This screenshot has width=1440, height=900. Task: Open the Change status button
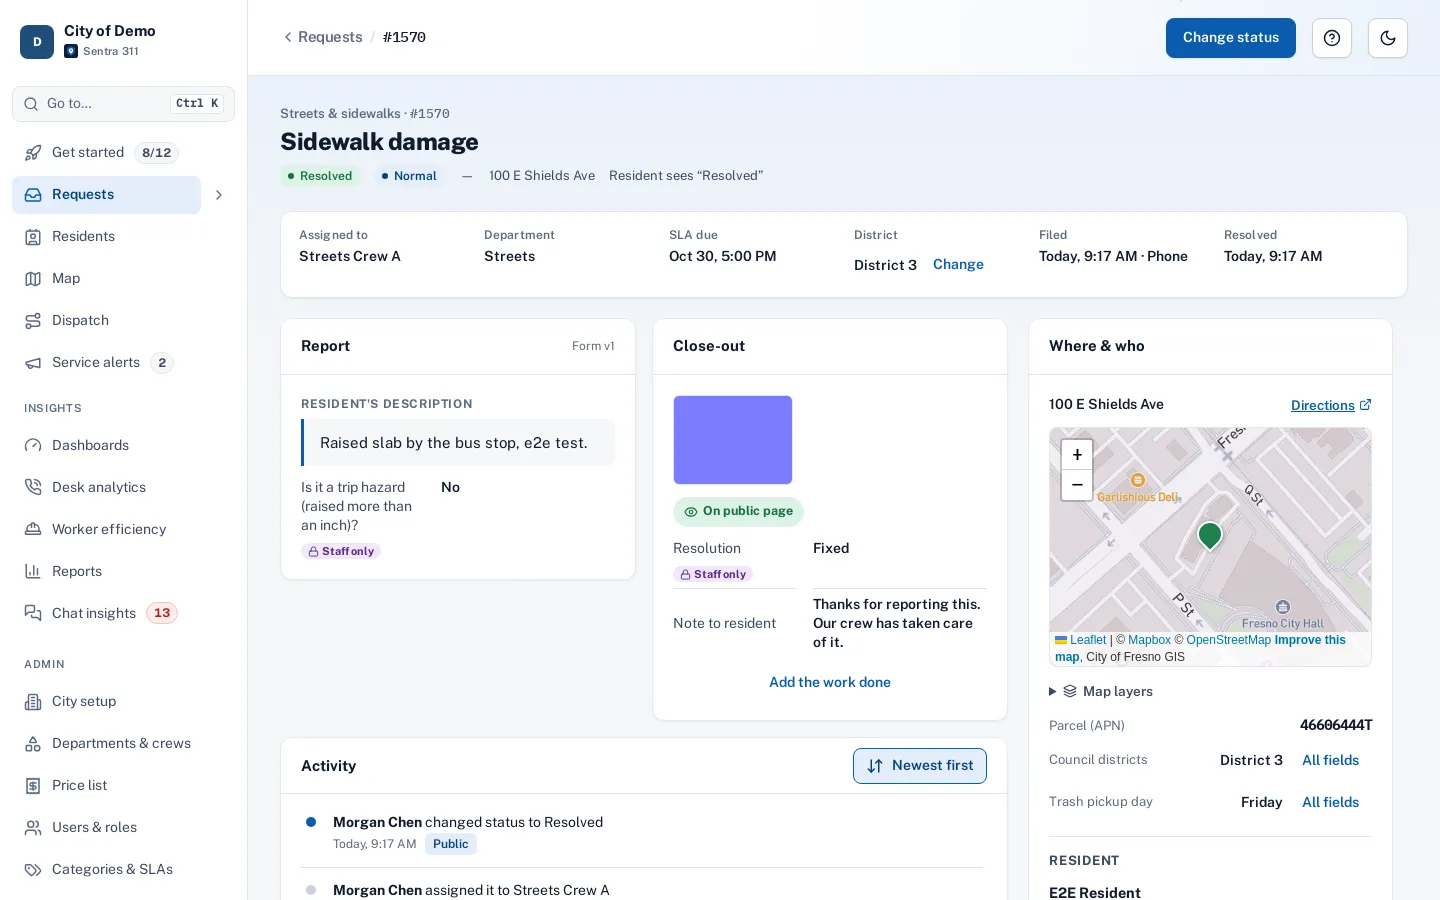[x=1231, y=38]
